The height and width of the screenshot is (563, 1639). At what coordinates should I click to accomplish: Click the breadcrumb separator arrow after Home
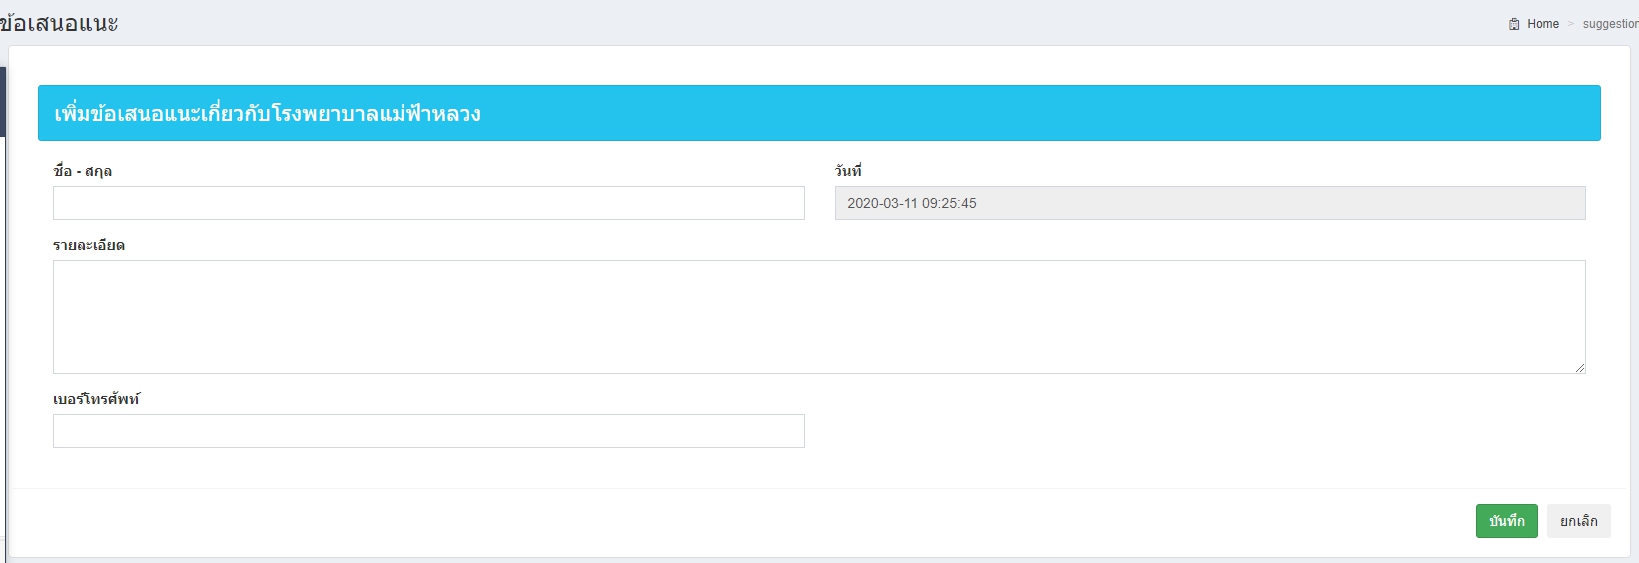1571,24
